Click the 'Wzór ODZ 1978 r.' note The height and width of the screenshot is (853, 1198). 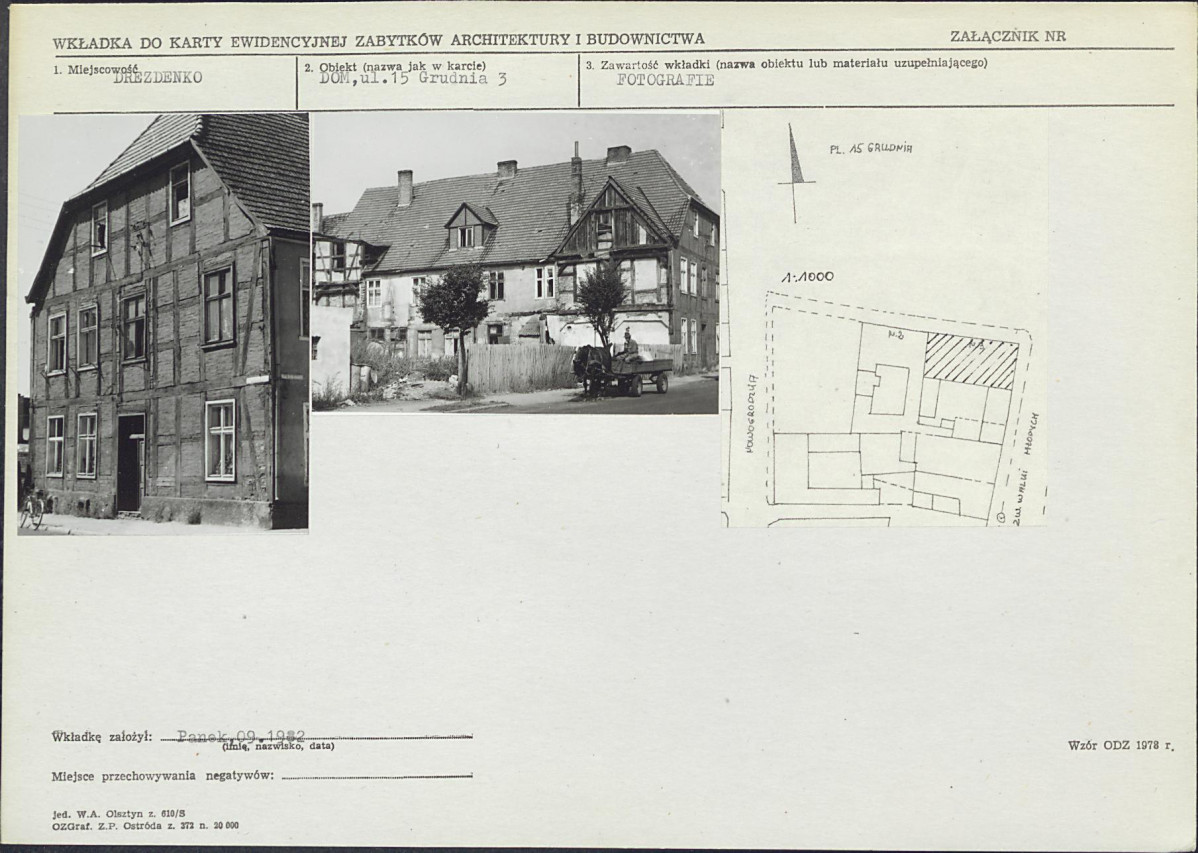pos(1120,744)
